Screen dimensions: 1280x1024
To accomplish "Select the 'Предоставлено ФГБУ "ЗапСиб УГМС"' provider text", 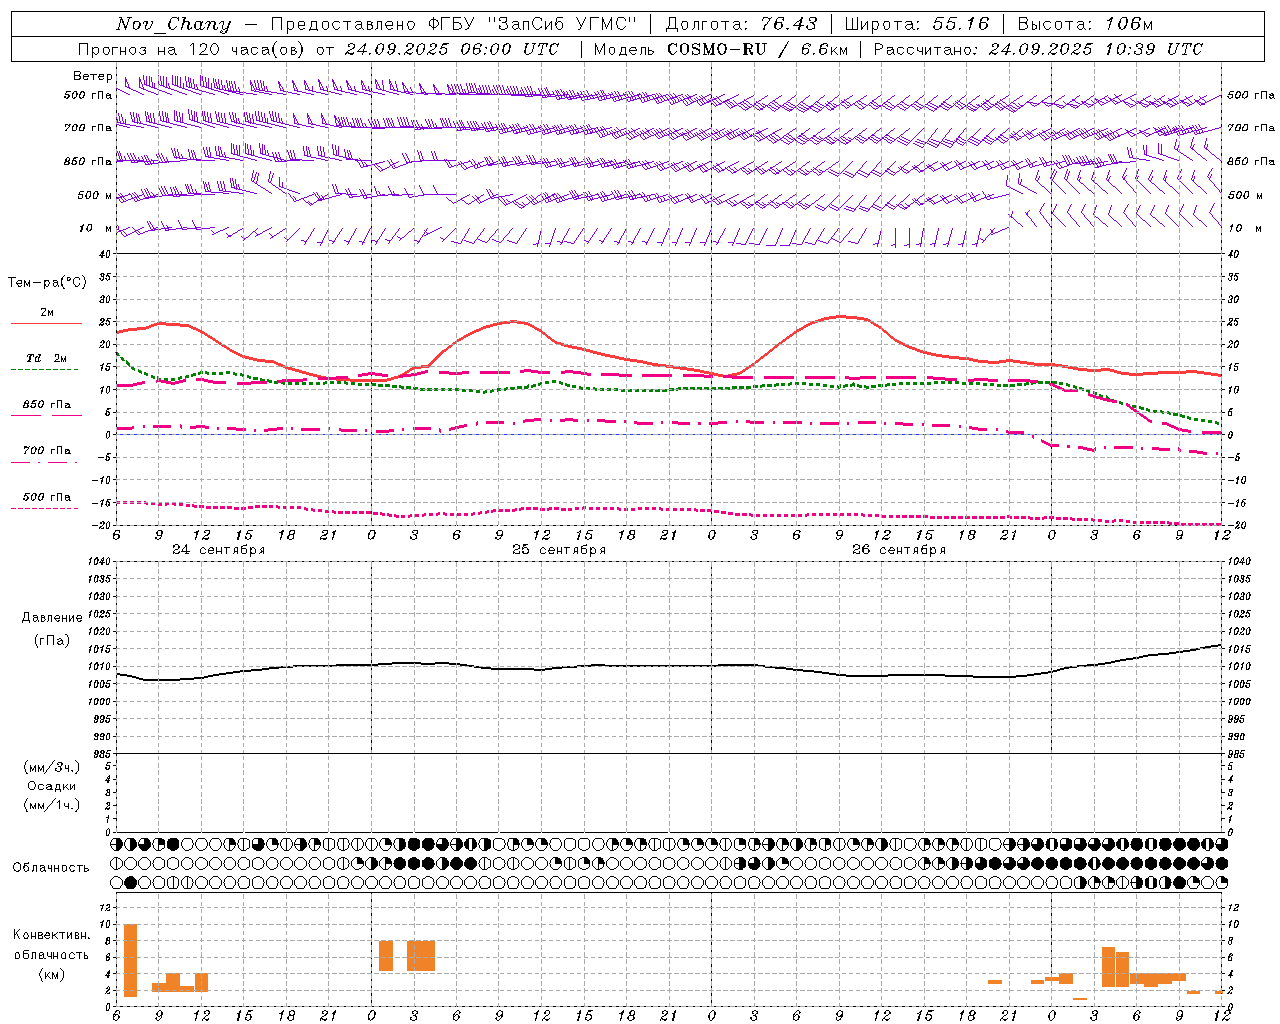I will 454,24.
